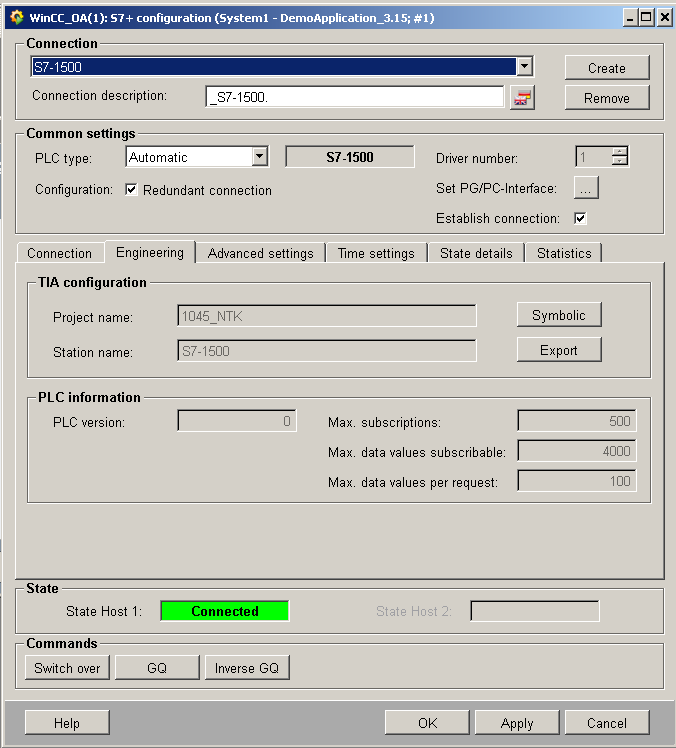
Task: Uncheck the Establish connection checkbox
Action: (x=580, y=218)
